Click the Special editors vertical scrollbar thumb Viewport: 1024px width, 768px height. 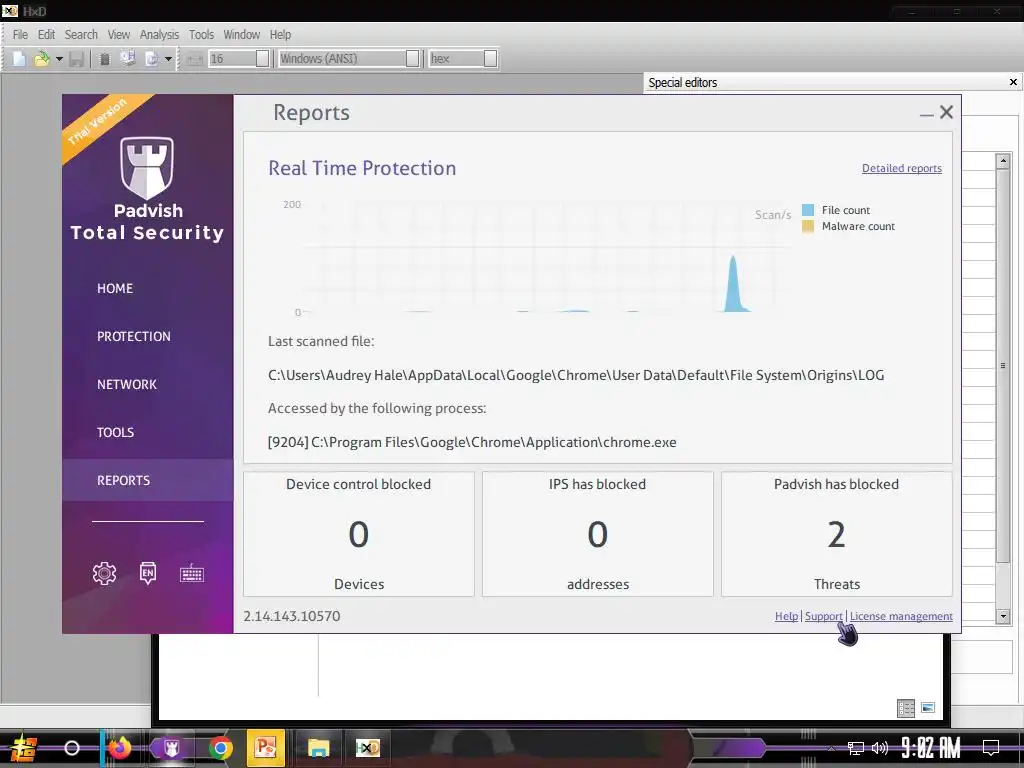coord(1003,365)
